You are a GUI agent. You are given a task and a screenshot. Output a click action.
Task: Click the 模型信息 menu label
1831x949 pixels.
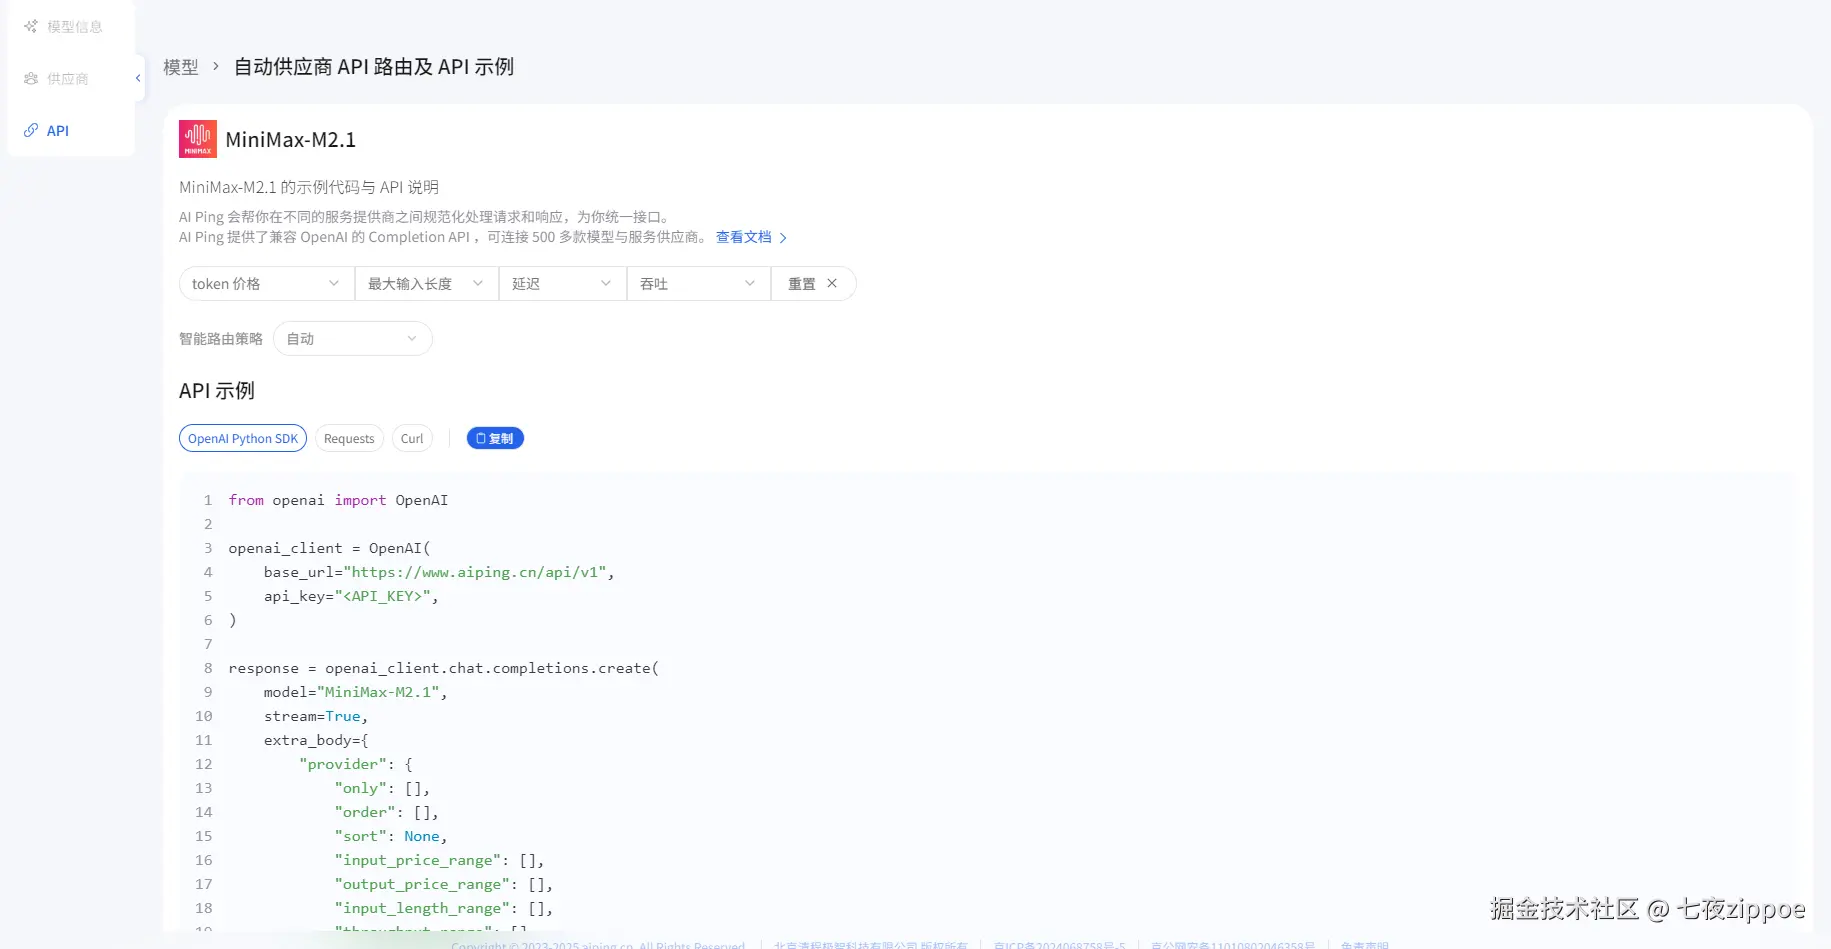coord(75,27)
